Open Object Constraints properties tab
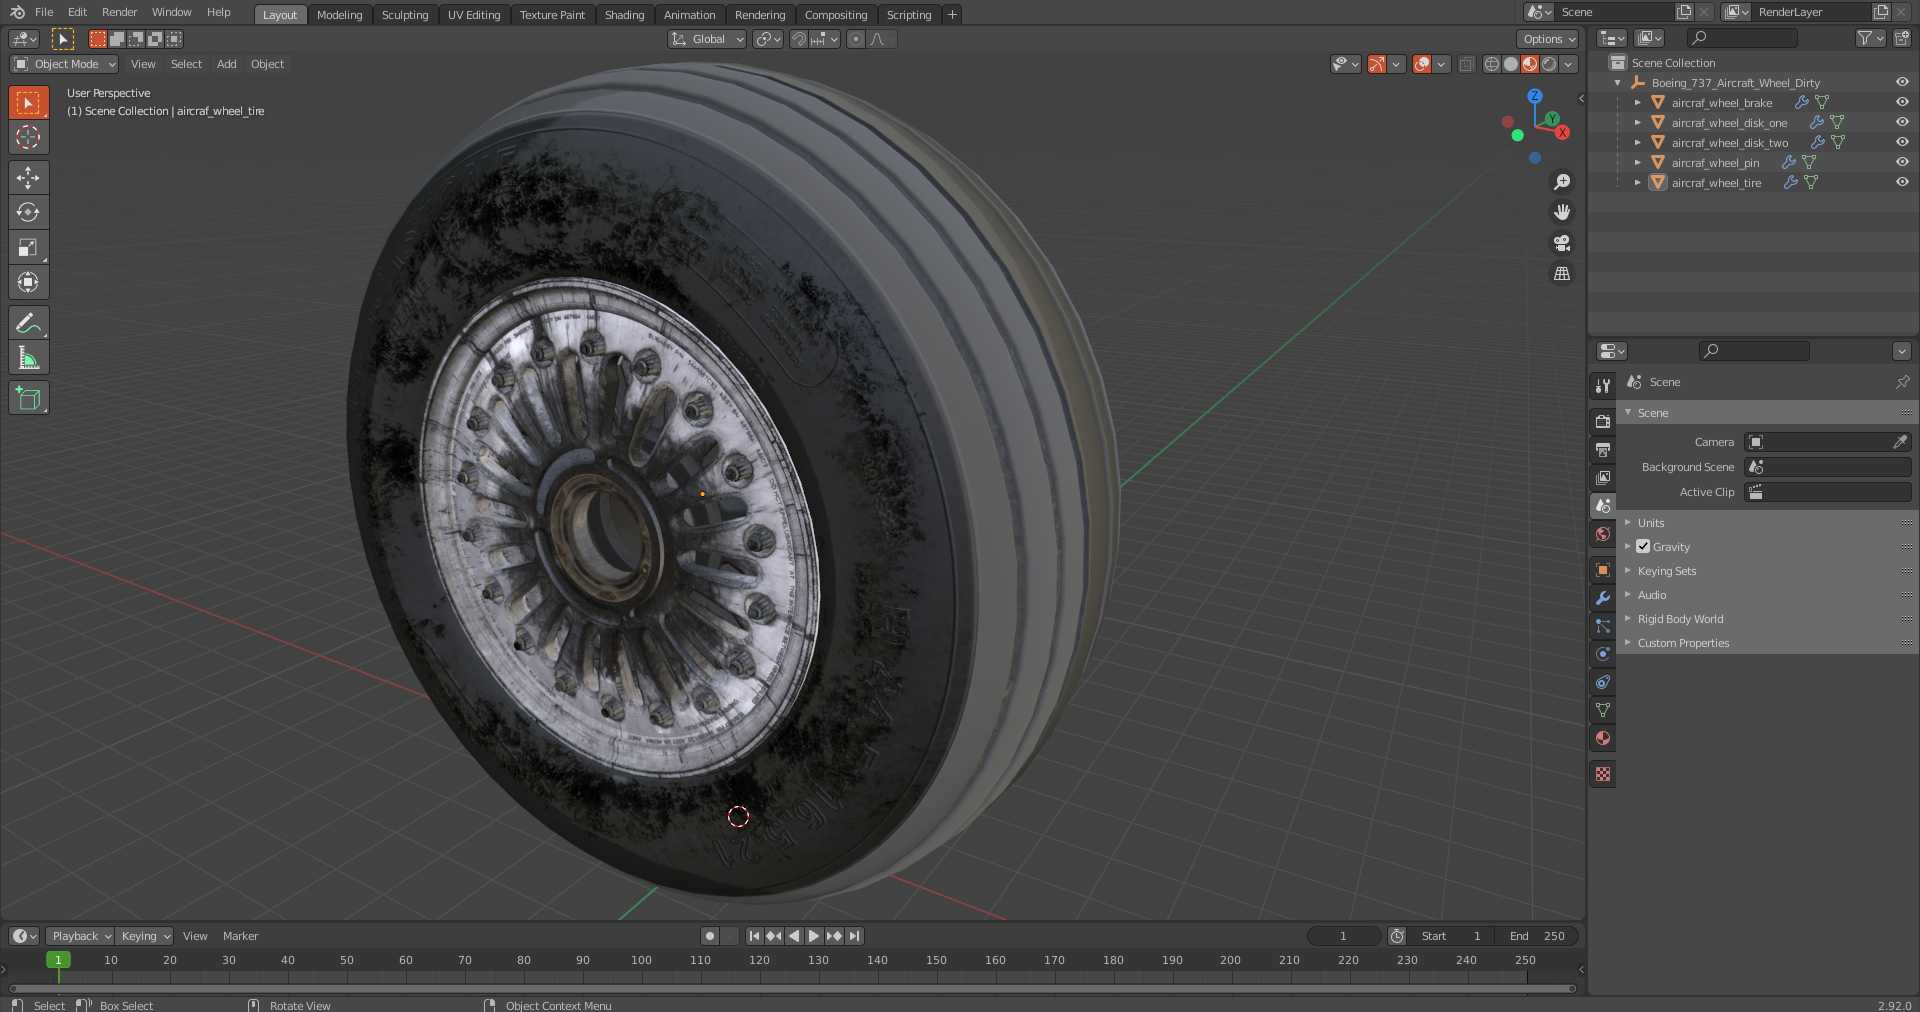 (1603, 682)
